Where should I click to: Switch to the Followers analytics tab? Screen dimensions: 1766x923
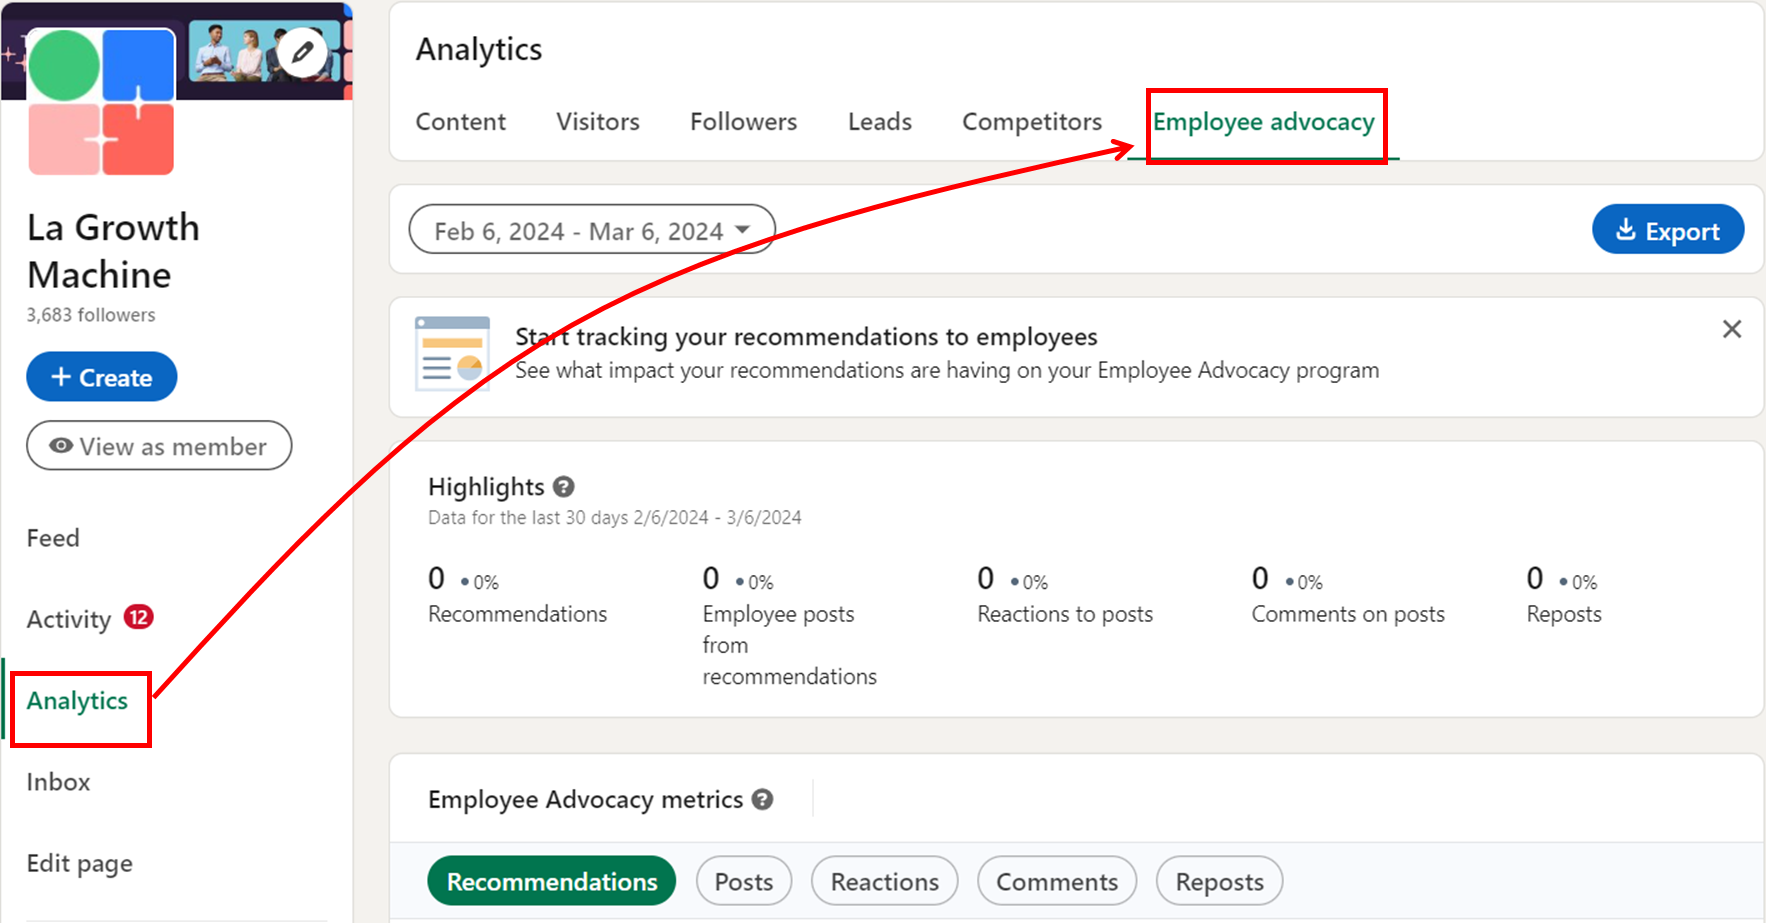point(742,121)
